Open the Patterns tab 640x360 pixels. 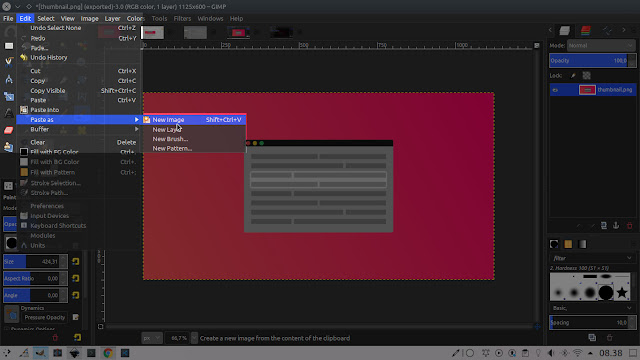568,244
